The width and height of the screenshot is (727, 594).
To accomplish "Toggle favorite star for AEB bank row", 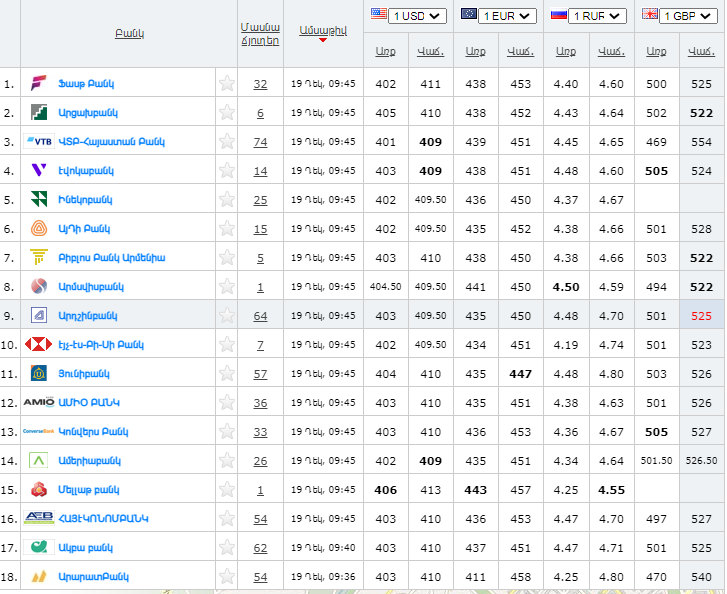I will tap(227, 518).
